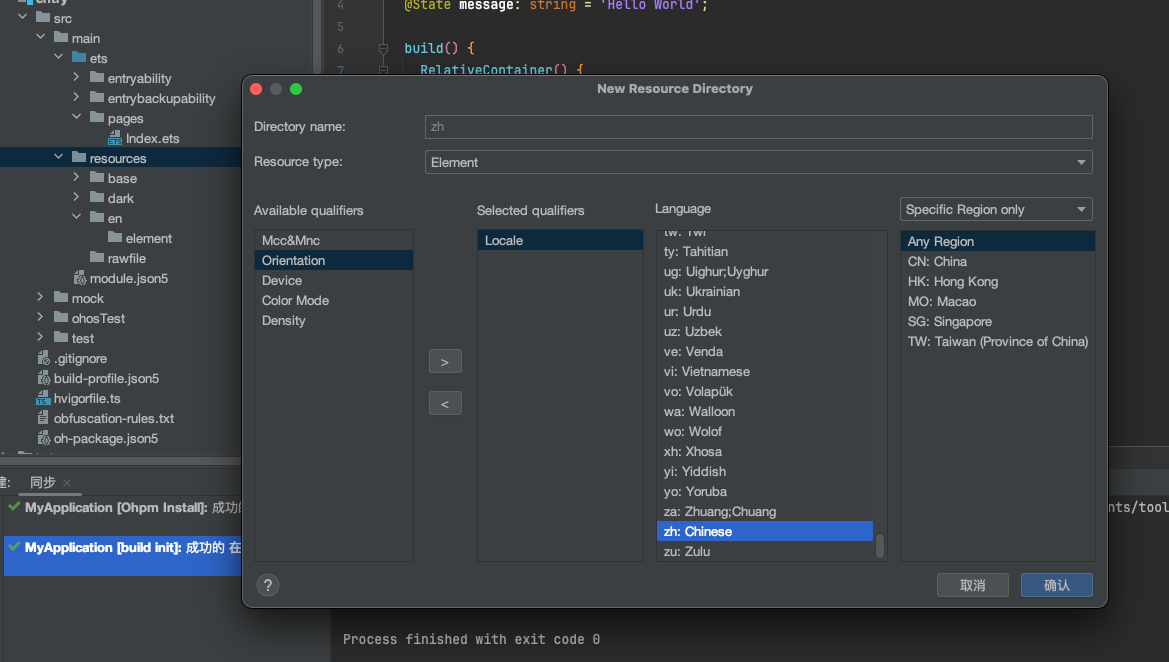Viewport: 1169px width, 662px height.
Task: Collapse the pages folder
Action: coord(76,117)
